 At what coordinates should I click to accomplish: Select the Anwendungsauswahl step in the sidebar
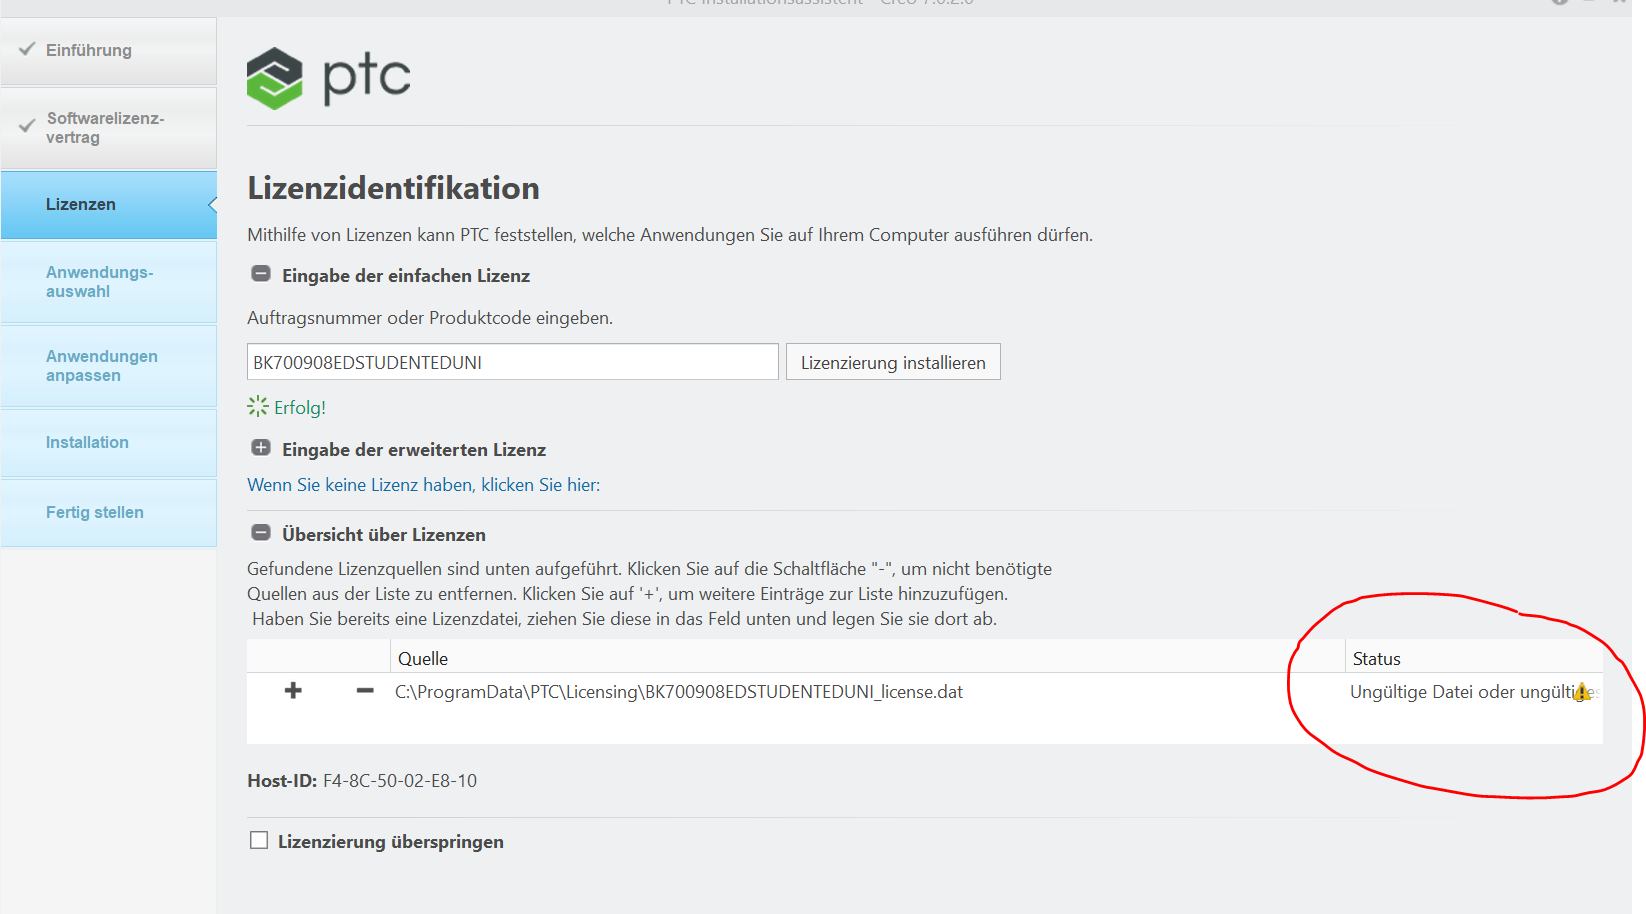[x=100, y=281]
